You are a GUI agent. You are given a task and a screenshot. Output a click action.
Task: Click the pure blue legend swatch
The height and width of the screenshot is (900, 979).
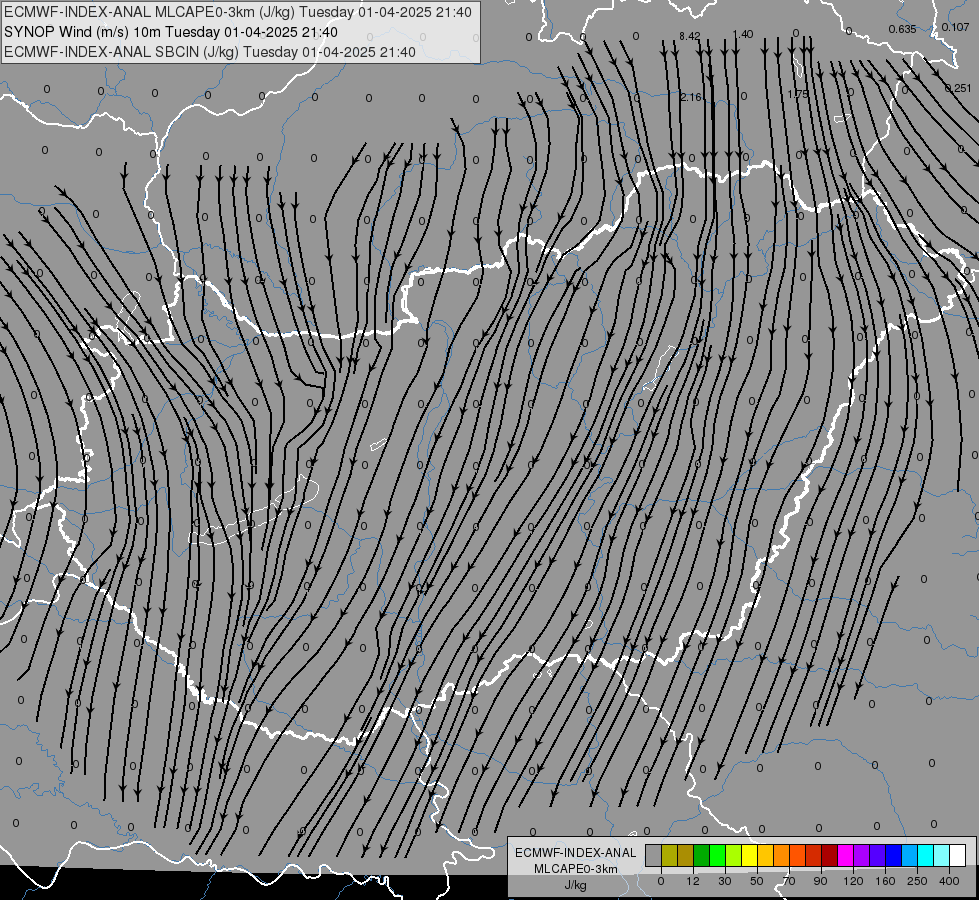894,855
